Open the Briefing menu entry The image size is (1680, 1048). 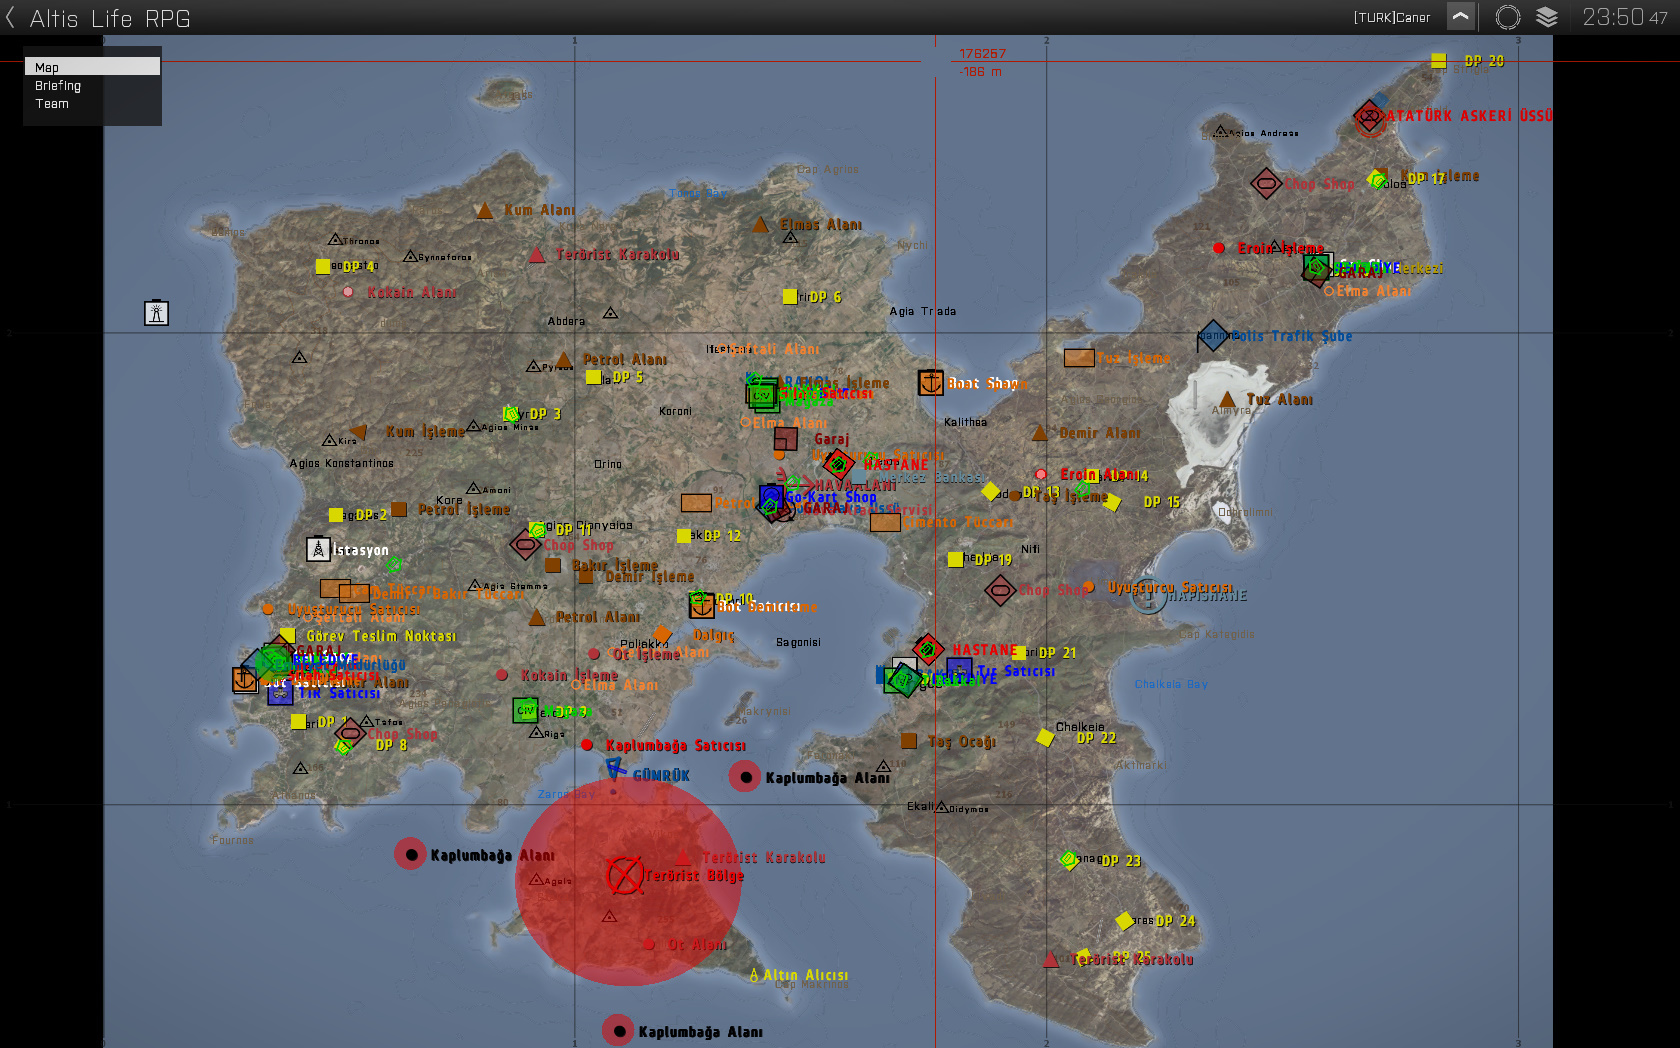(x=58, y=86)
